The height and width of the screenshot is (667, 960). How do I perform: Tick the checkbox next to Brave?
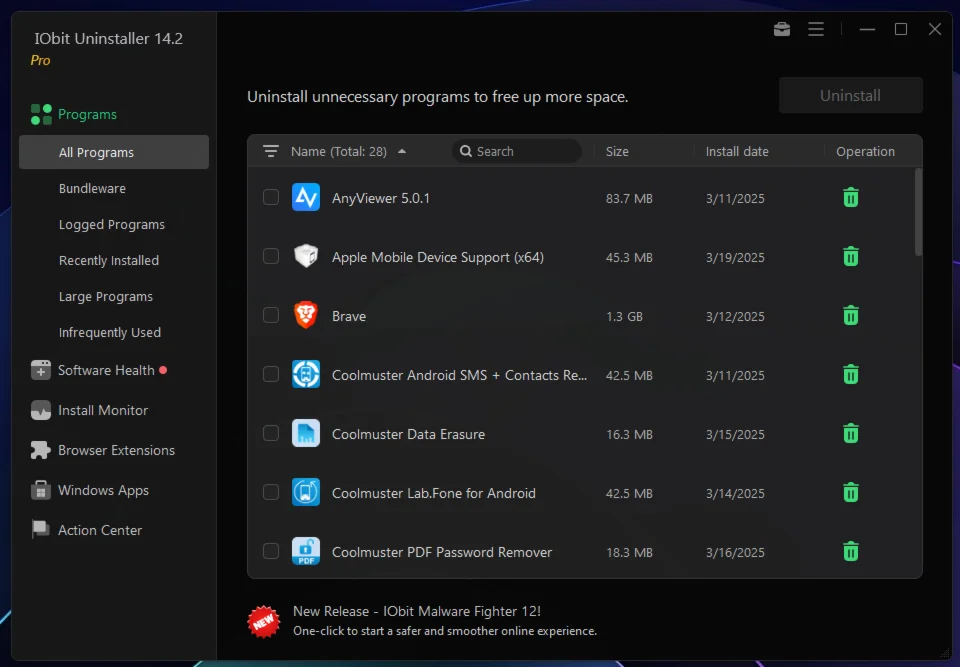271,315
